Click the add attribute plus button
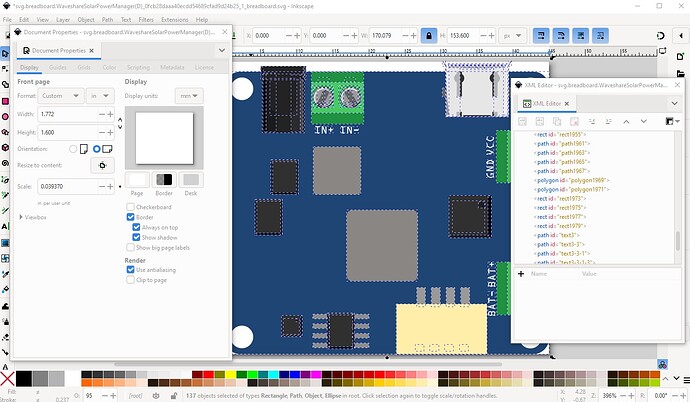The width and height of the screenshot is (690, 402). (x=521, y=274)
